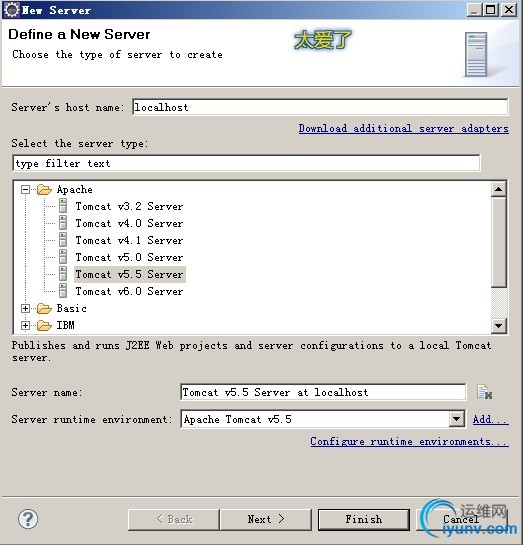Click the Tomcat v4.0 Server icon
523x545 pixels.
point(63,223)
